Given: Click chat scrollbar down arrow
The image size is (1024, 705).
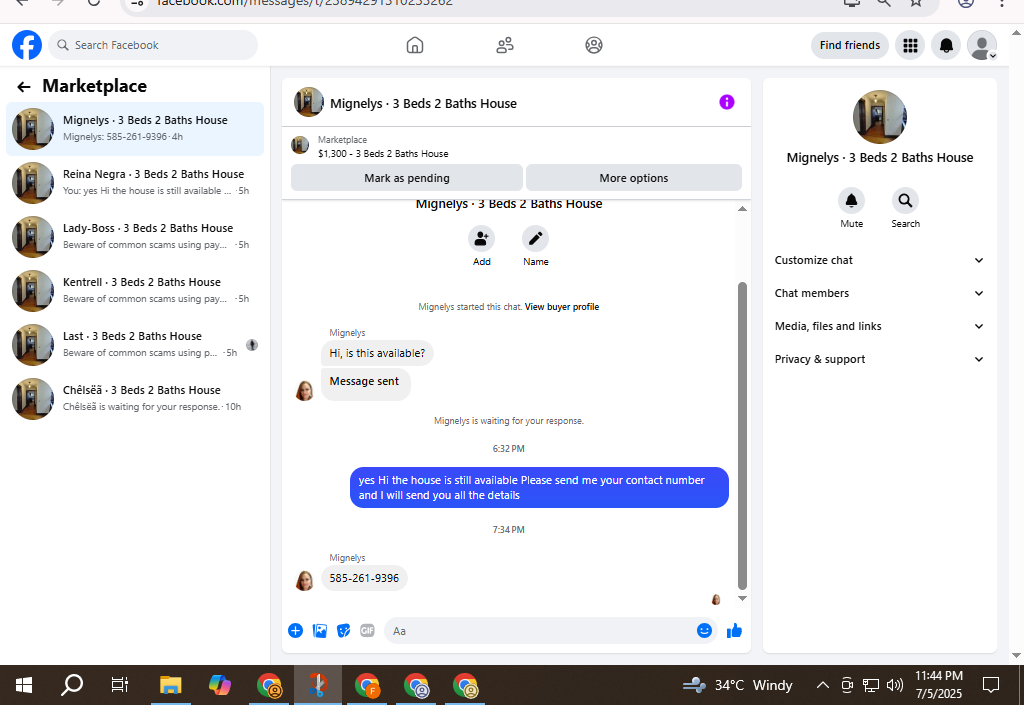Looking at the screenshot, I should [x=742, y=598].
